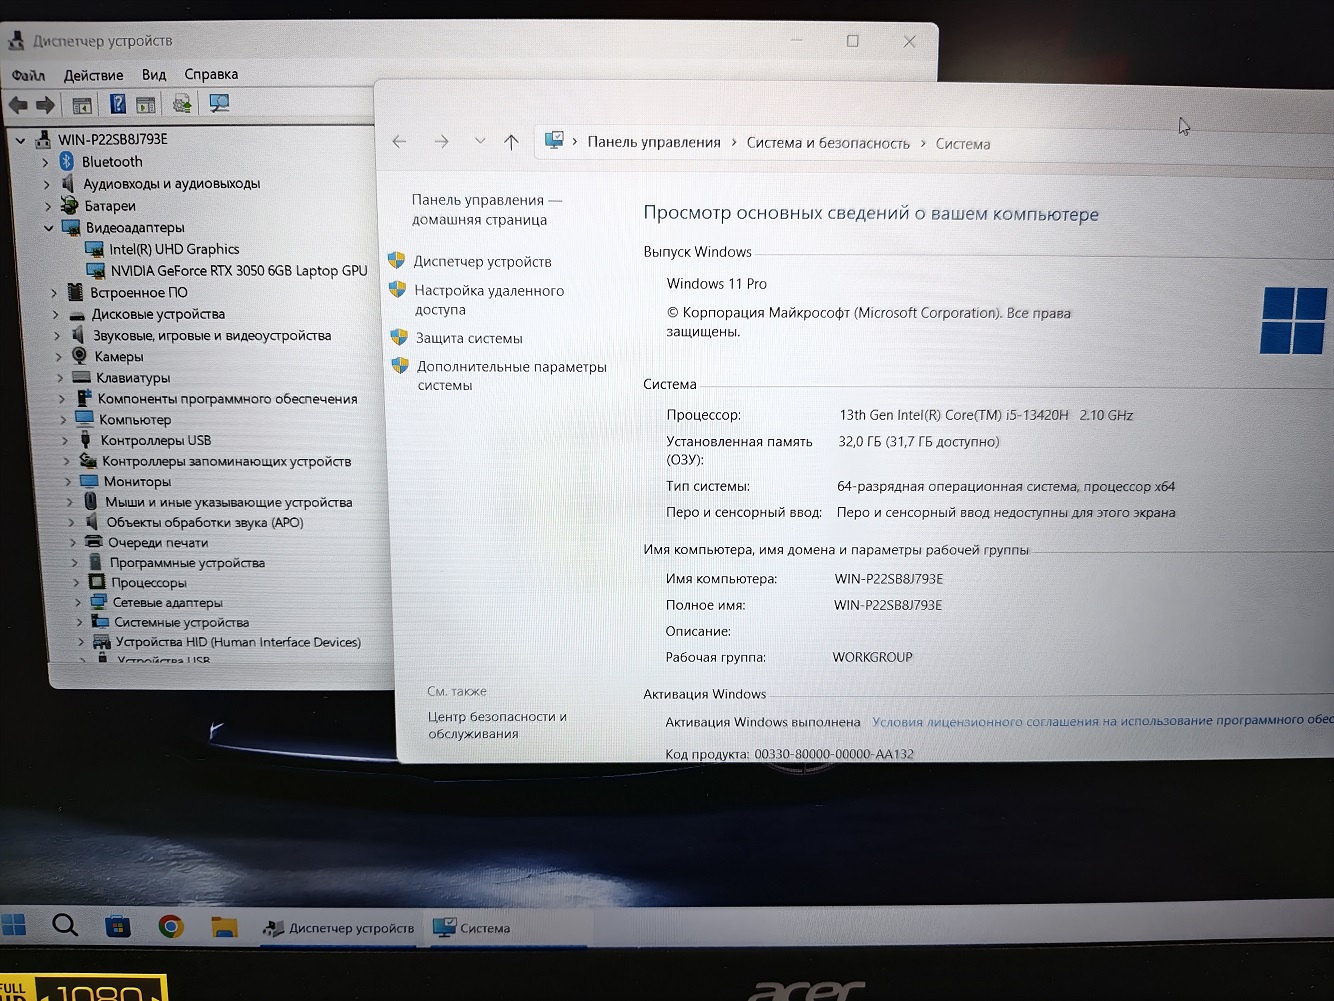The width and height of the screenshot is (1334, 1001).
Task: Launch Microsoft Store from the taskbar
Action: (118, 926)
